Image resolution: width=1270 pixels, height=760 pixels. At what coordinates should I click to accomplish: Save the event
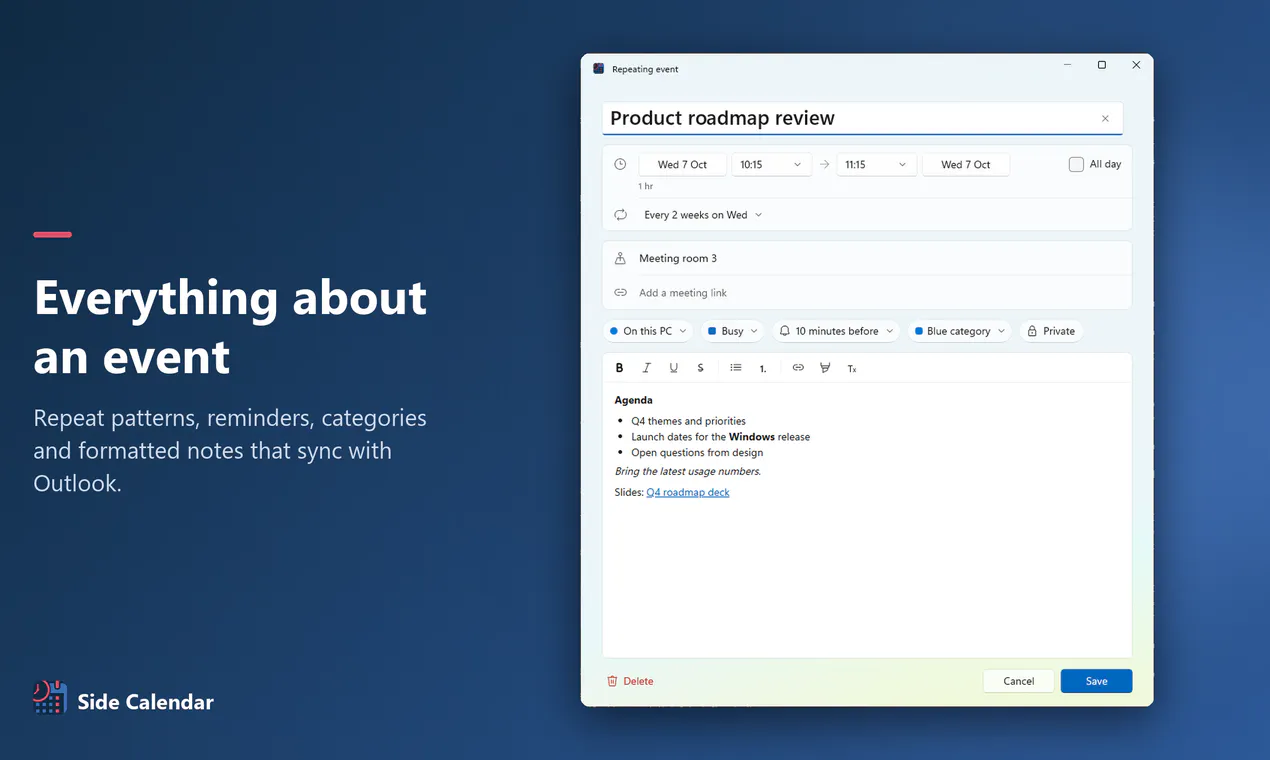click(1096, 681)
